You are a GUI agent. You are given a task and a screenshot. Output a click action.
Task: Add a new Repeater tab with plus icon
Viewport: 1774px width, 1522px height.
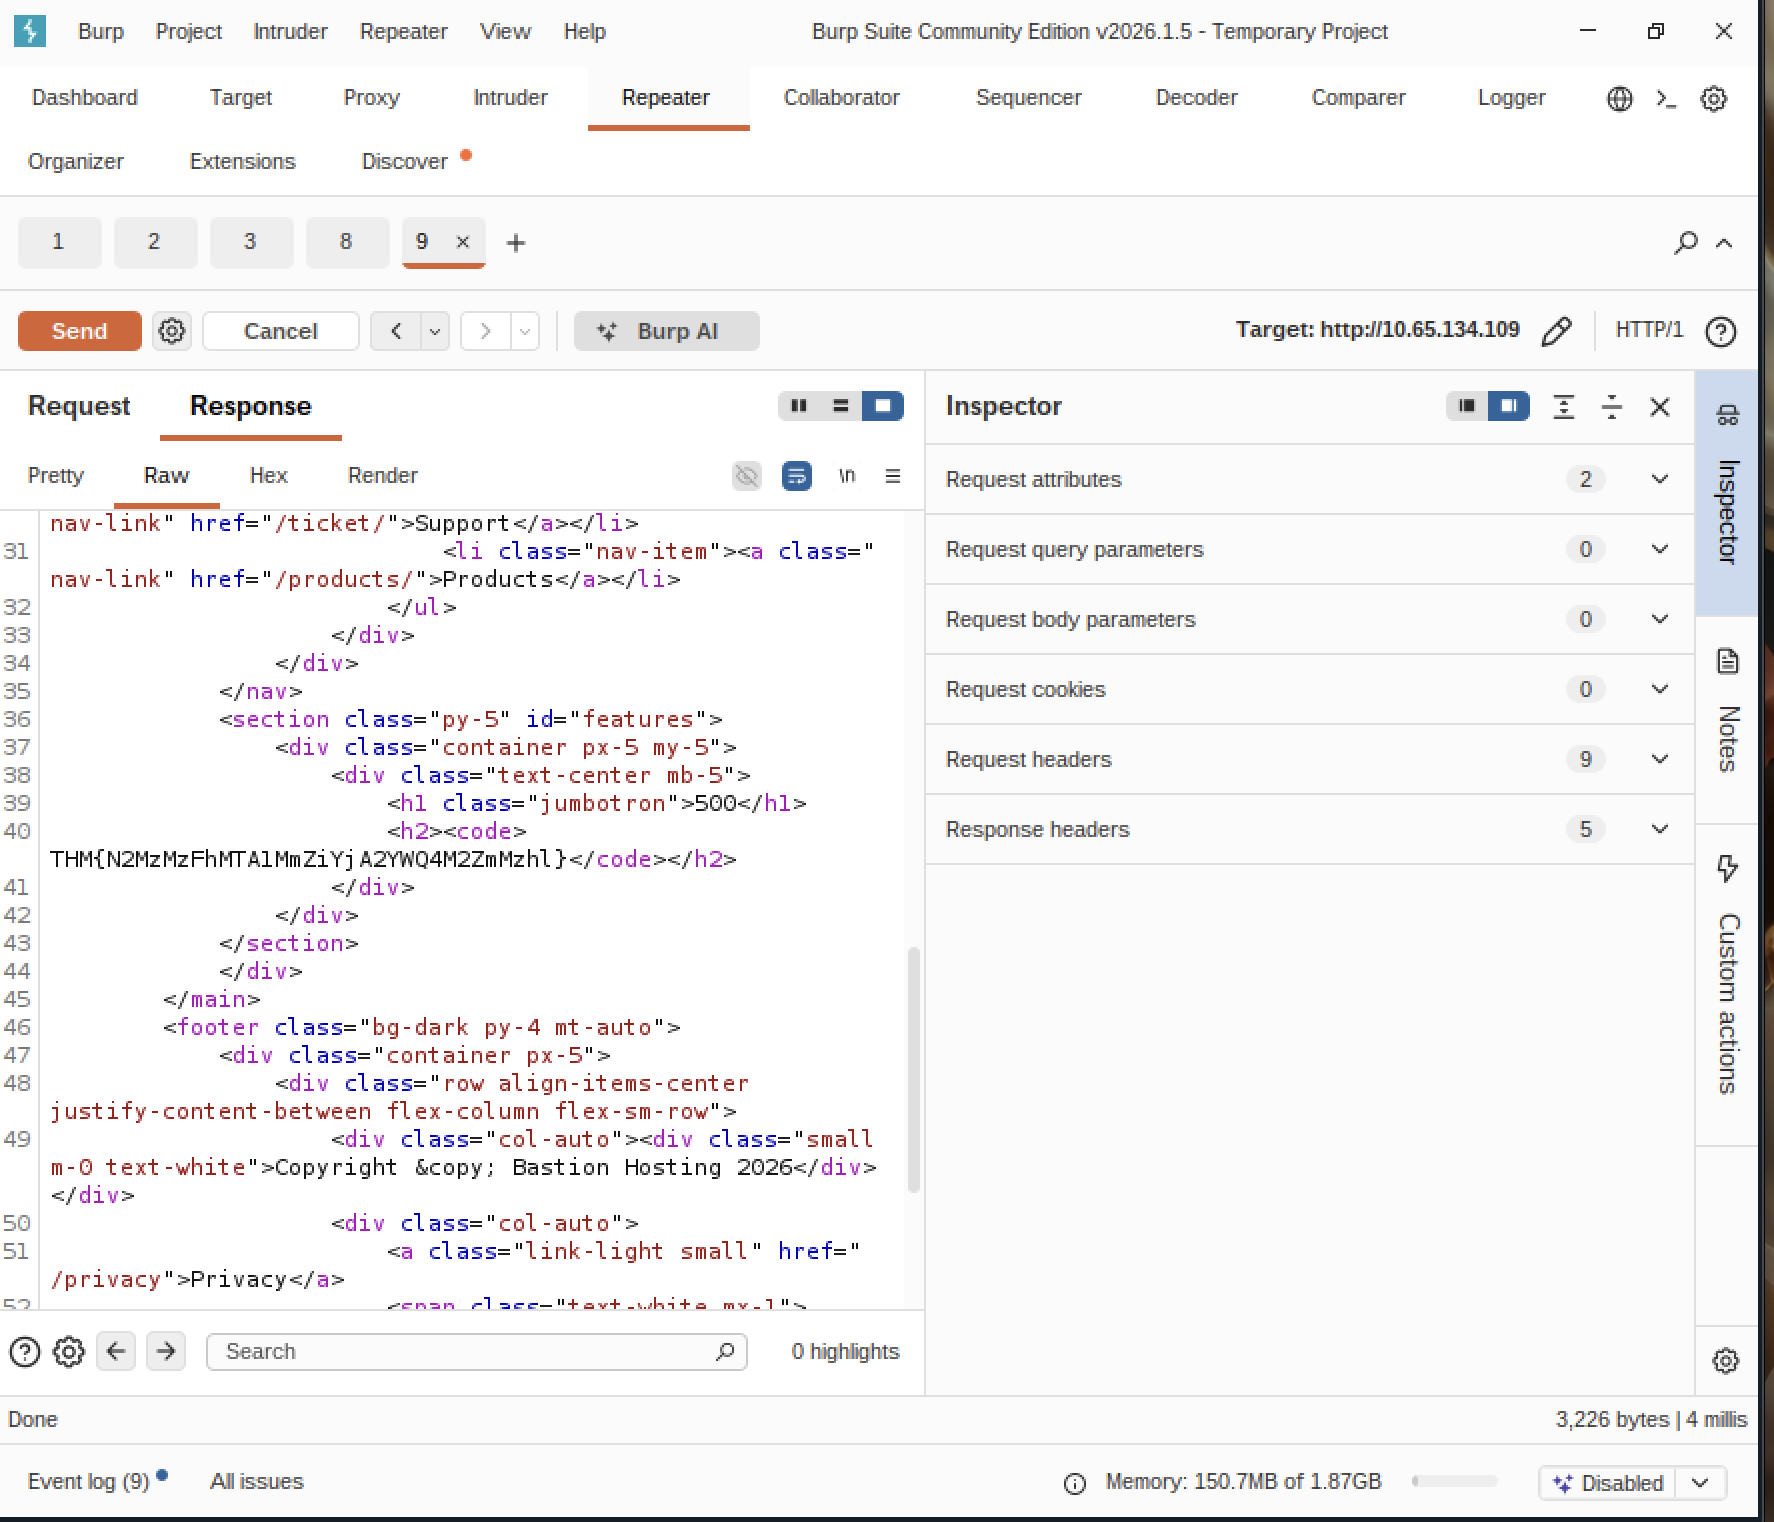[x=516, y=242]
